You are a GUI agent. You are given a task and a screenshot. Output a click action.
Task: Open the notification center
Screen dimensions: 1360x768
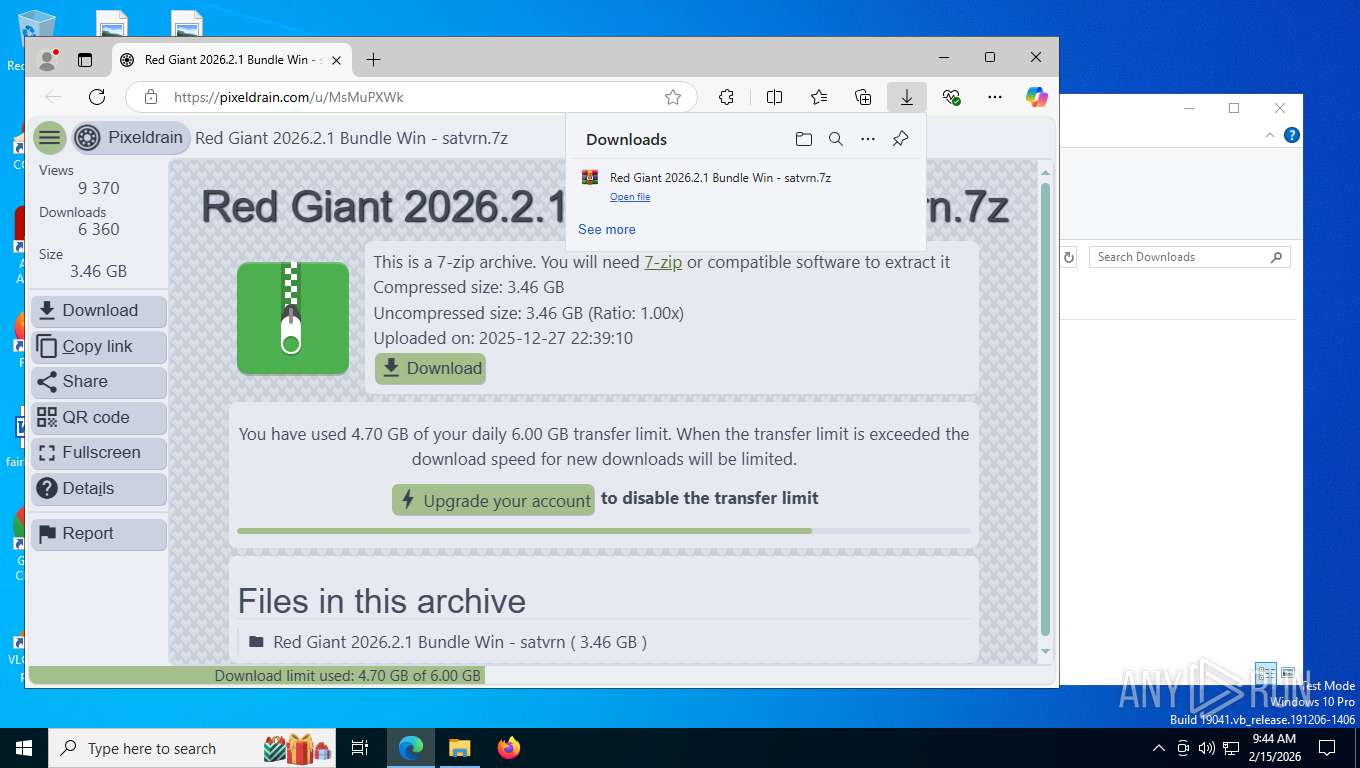pos(1326,748)
